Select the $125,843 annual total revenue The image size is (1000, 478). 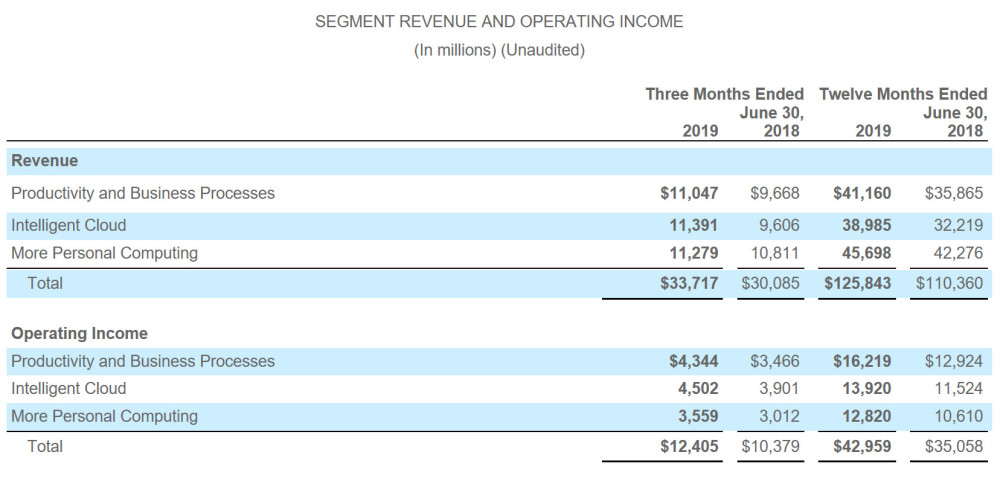[858, 283]
